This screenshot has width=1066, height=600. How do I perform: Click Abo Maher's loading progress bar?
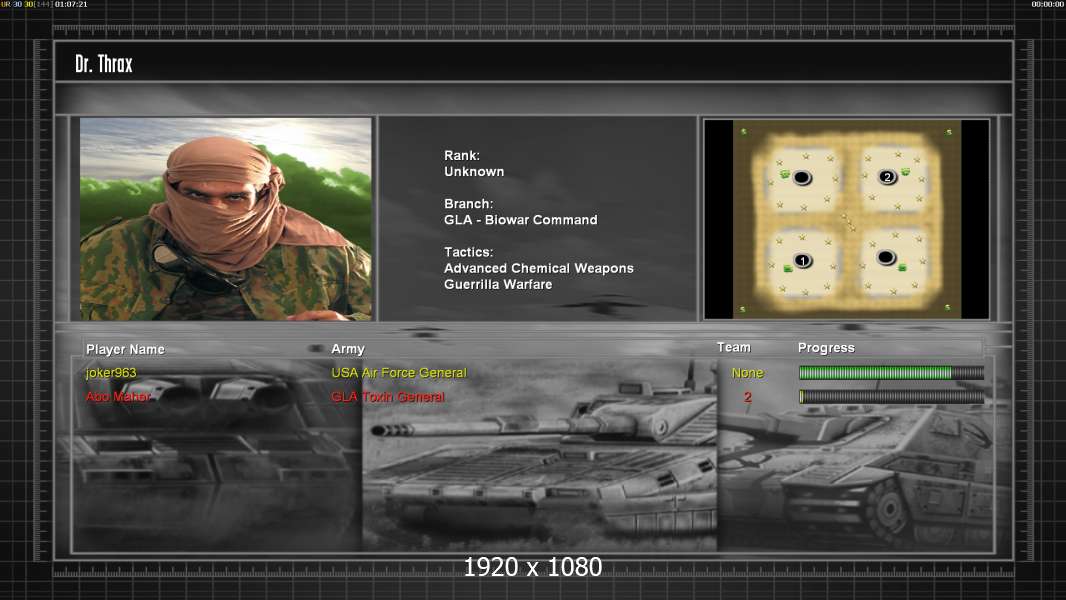click(891, 396)
